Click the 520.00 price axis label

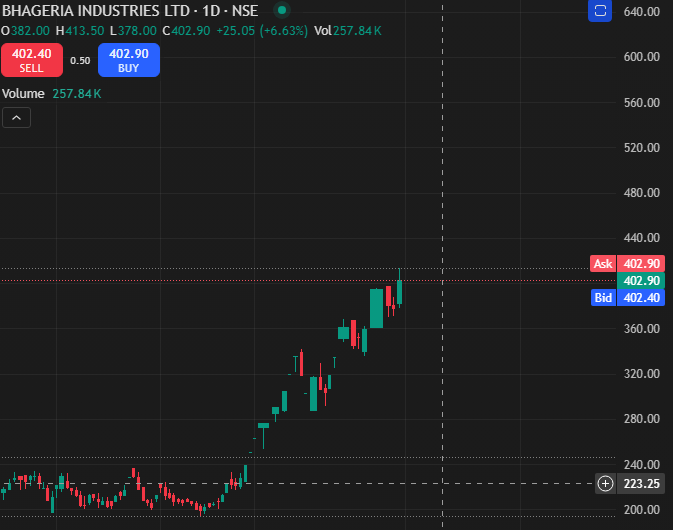click(642, 148)
